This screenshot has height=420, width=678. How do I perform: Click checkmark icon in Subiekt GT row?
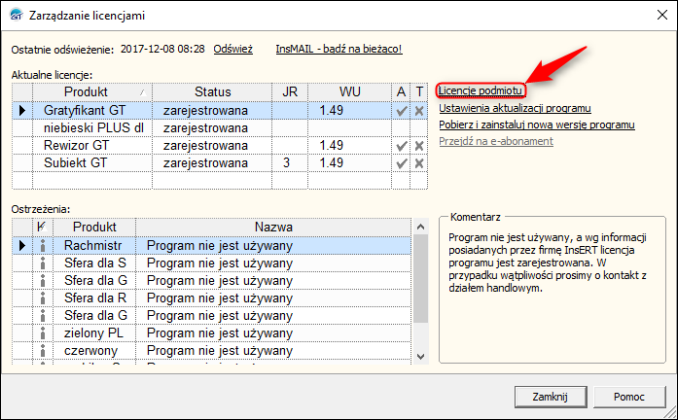401,164
